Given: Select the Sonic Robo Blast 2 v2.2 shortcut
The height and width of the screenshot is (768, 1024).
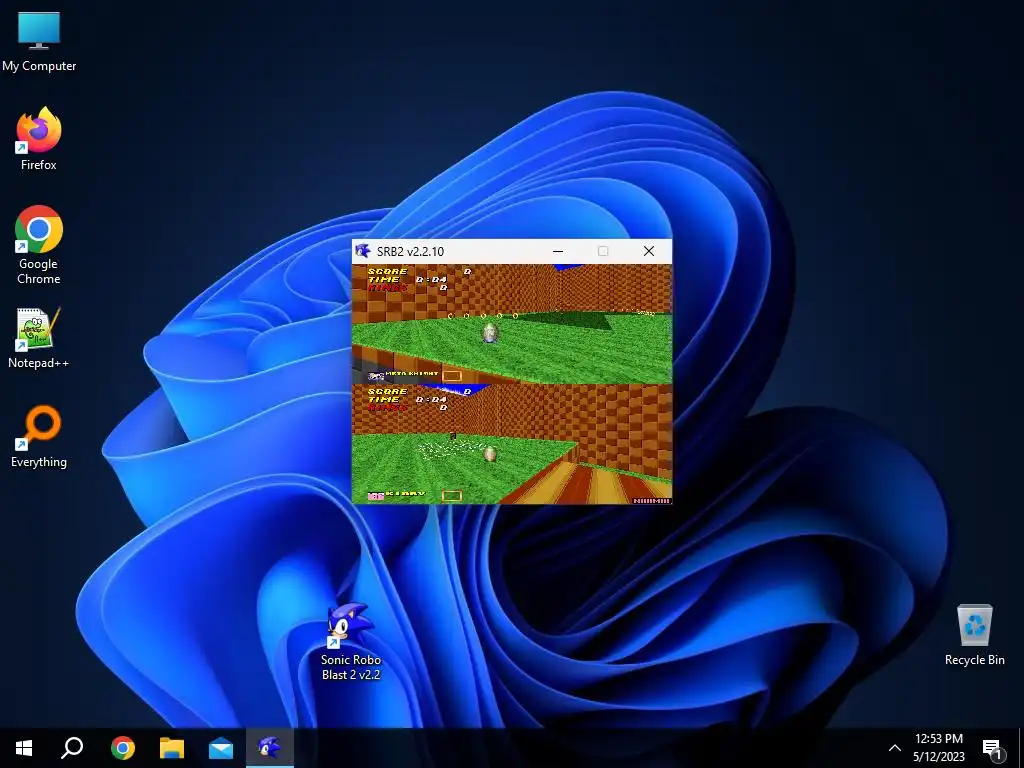Looking at the screenshot, I should point(351,641).
